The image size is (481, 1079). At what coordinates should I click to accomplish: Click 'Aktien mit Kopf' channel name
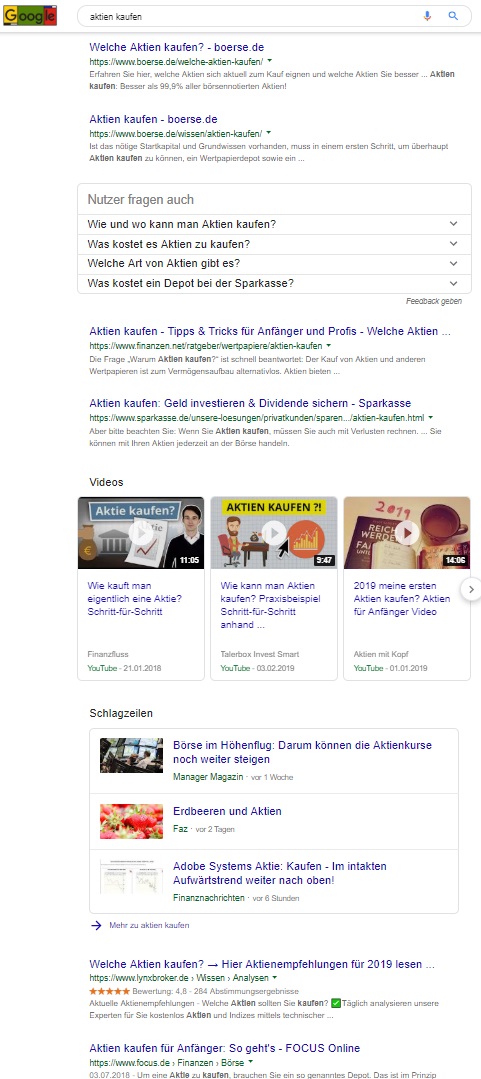(x=380, y=654)
